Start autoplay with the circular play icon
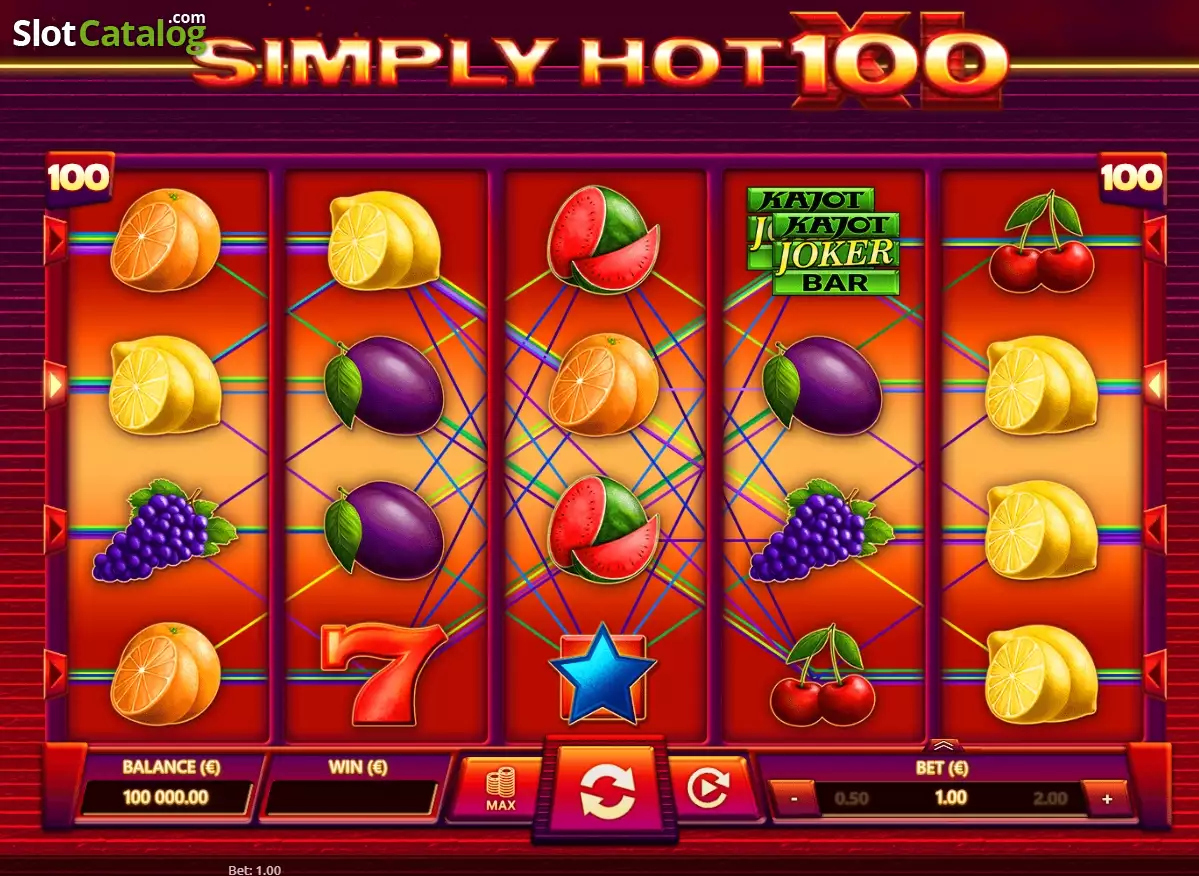The height and width of the screenshot is (876, 1199). [x=708, y=789]
